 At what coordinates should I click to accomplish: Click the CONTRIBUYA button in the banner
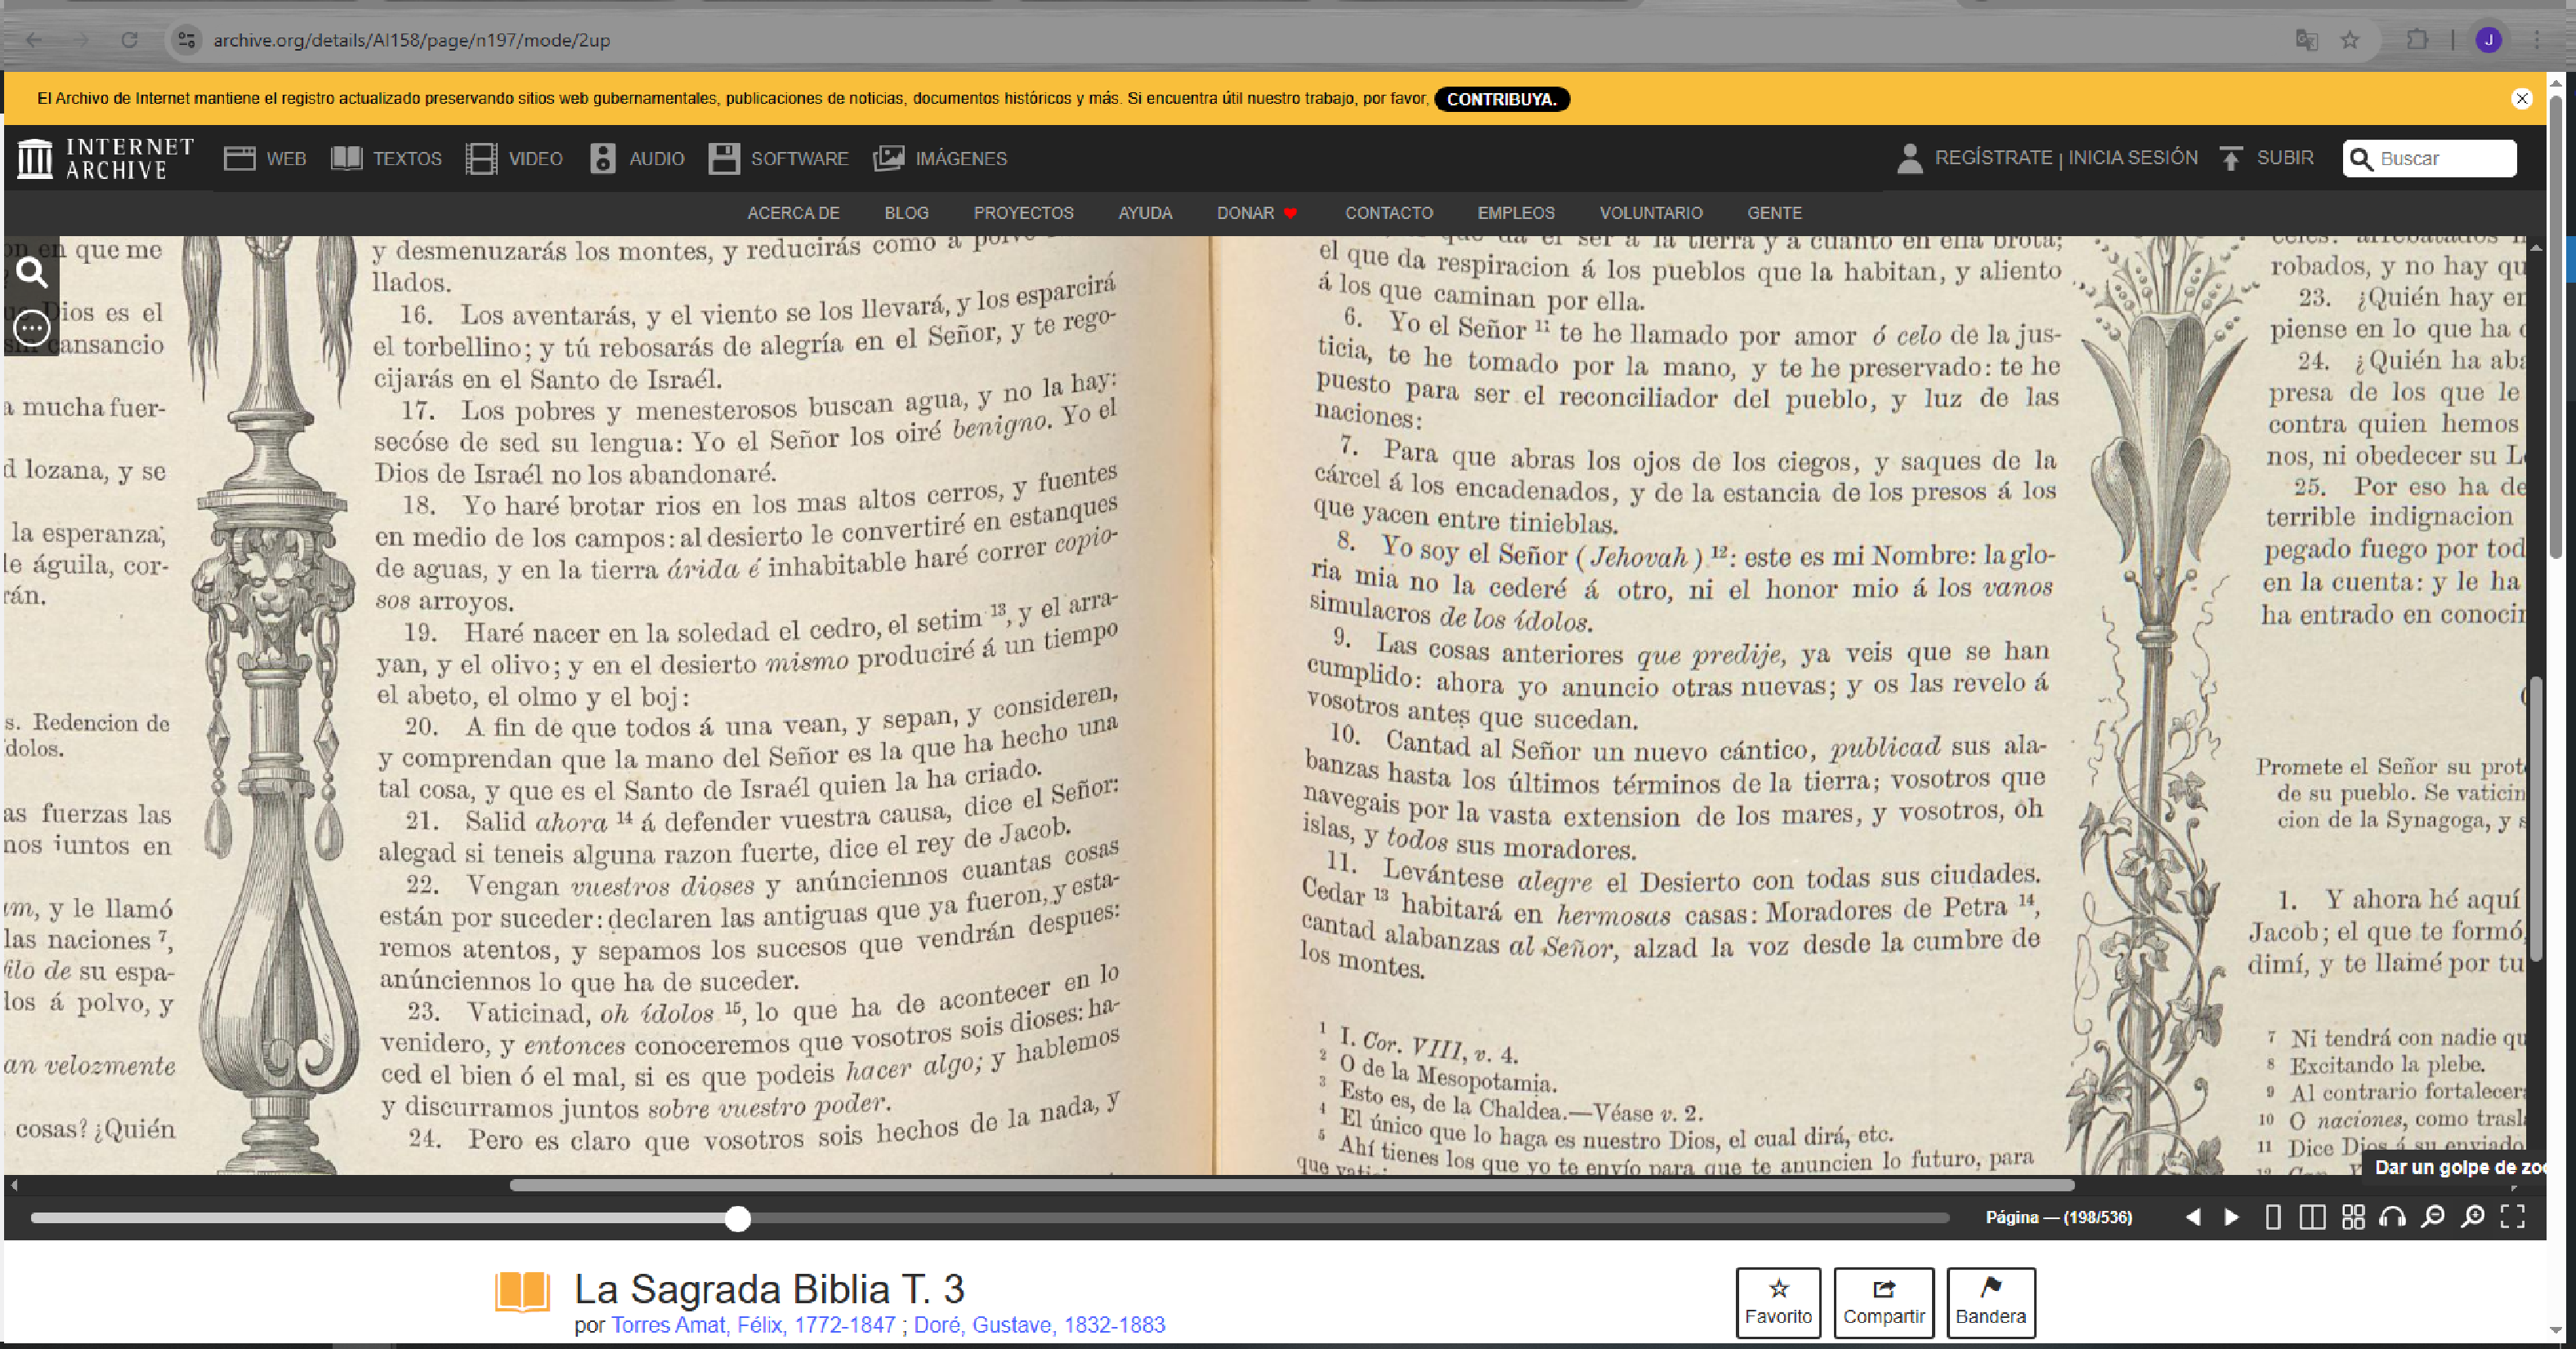coord(1501,99)
